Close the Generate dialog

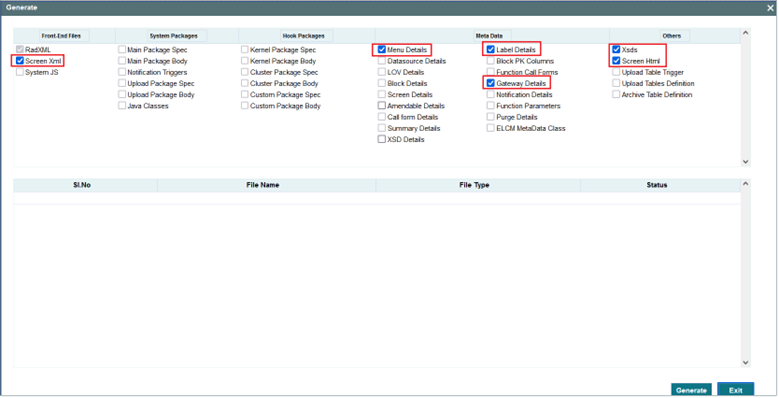pos(771,8)
